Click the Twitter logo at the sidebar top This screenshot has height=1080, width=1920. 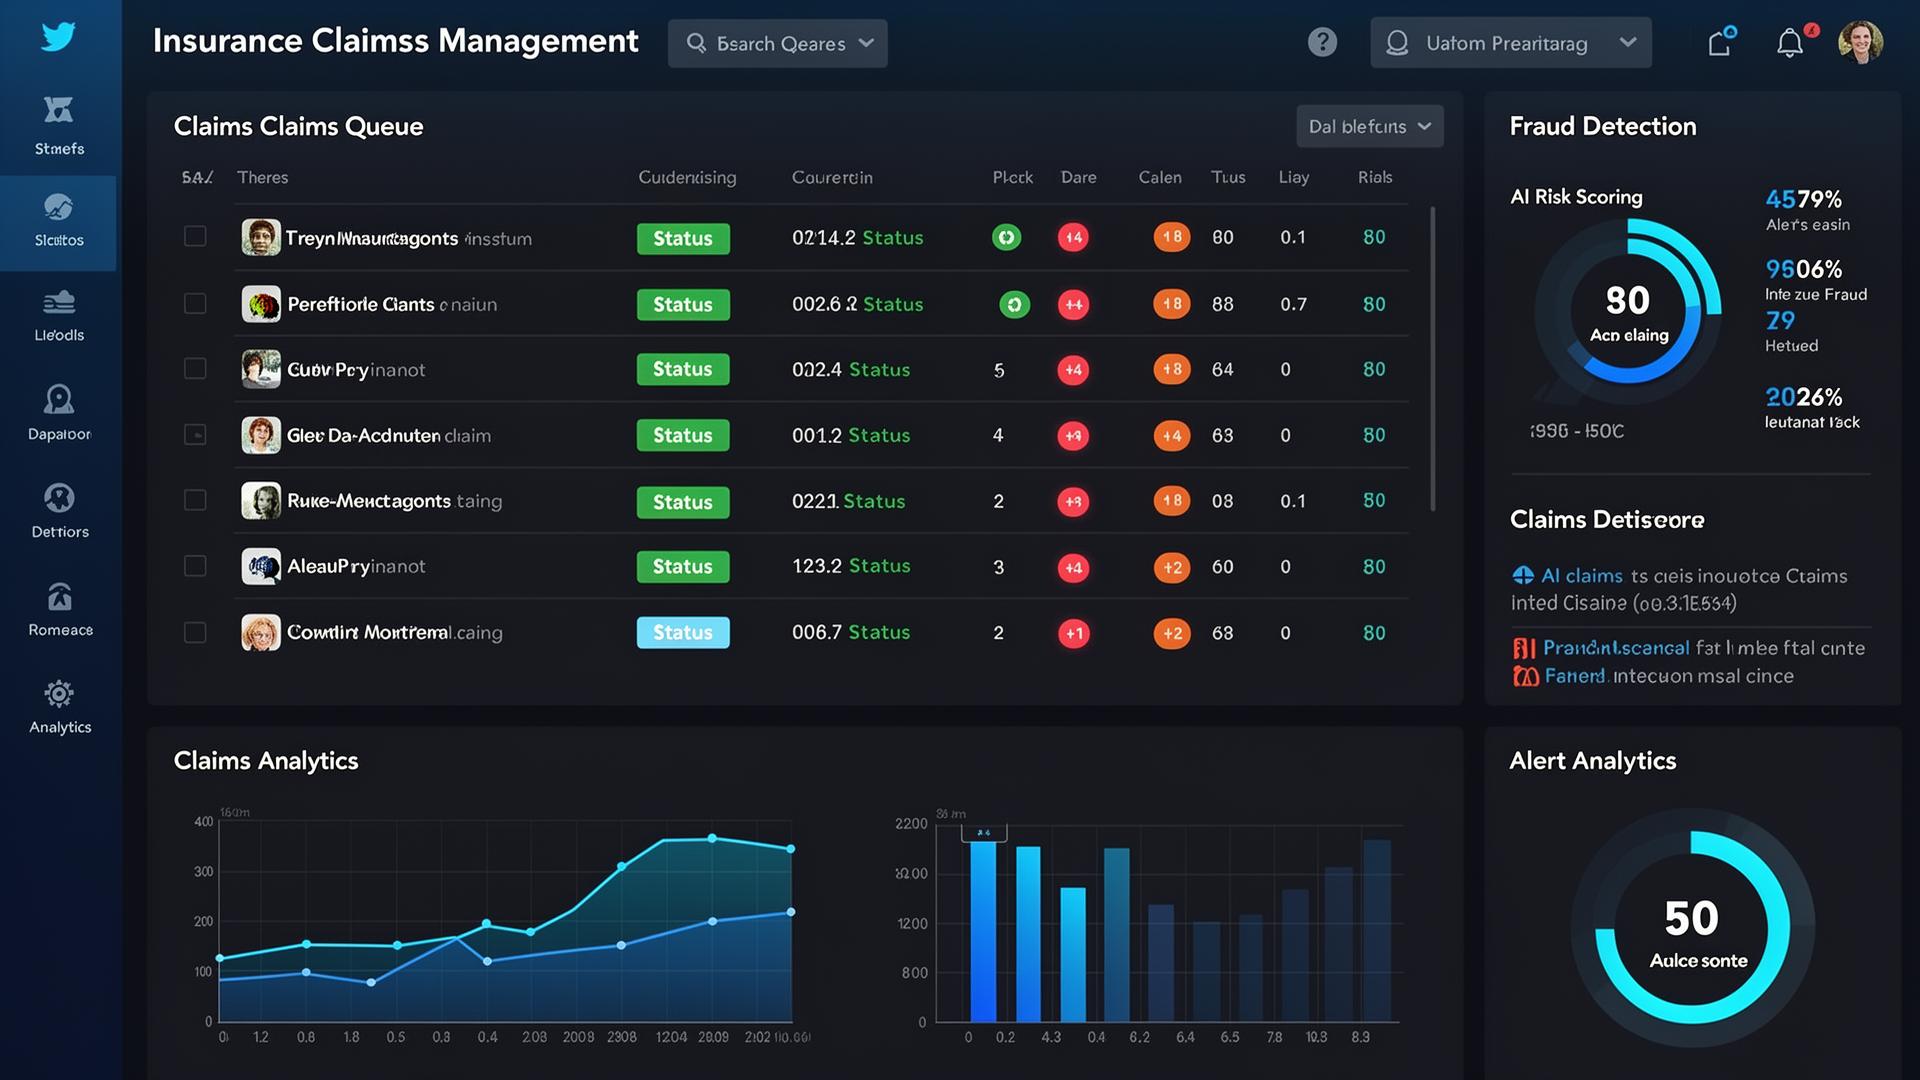coord(59,37)
